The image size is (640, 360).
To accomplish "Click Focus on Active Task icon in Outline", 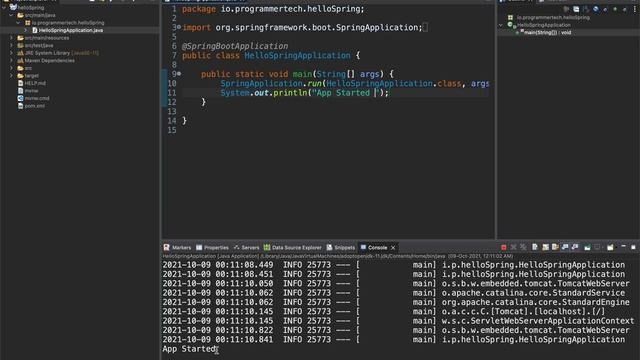I will pyautogui.click(x=566, y=9).
